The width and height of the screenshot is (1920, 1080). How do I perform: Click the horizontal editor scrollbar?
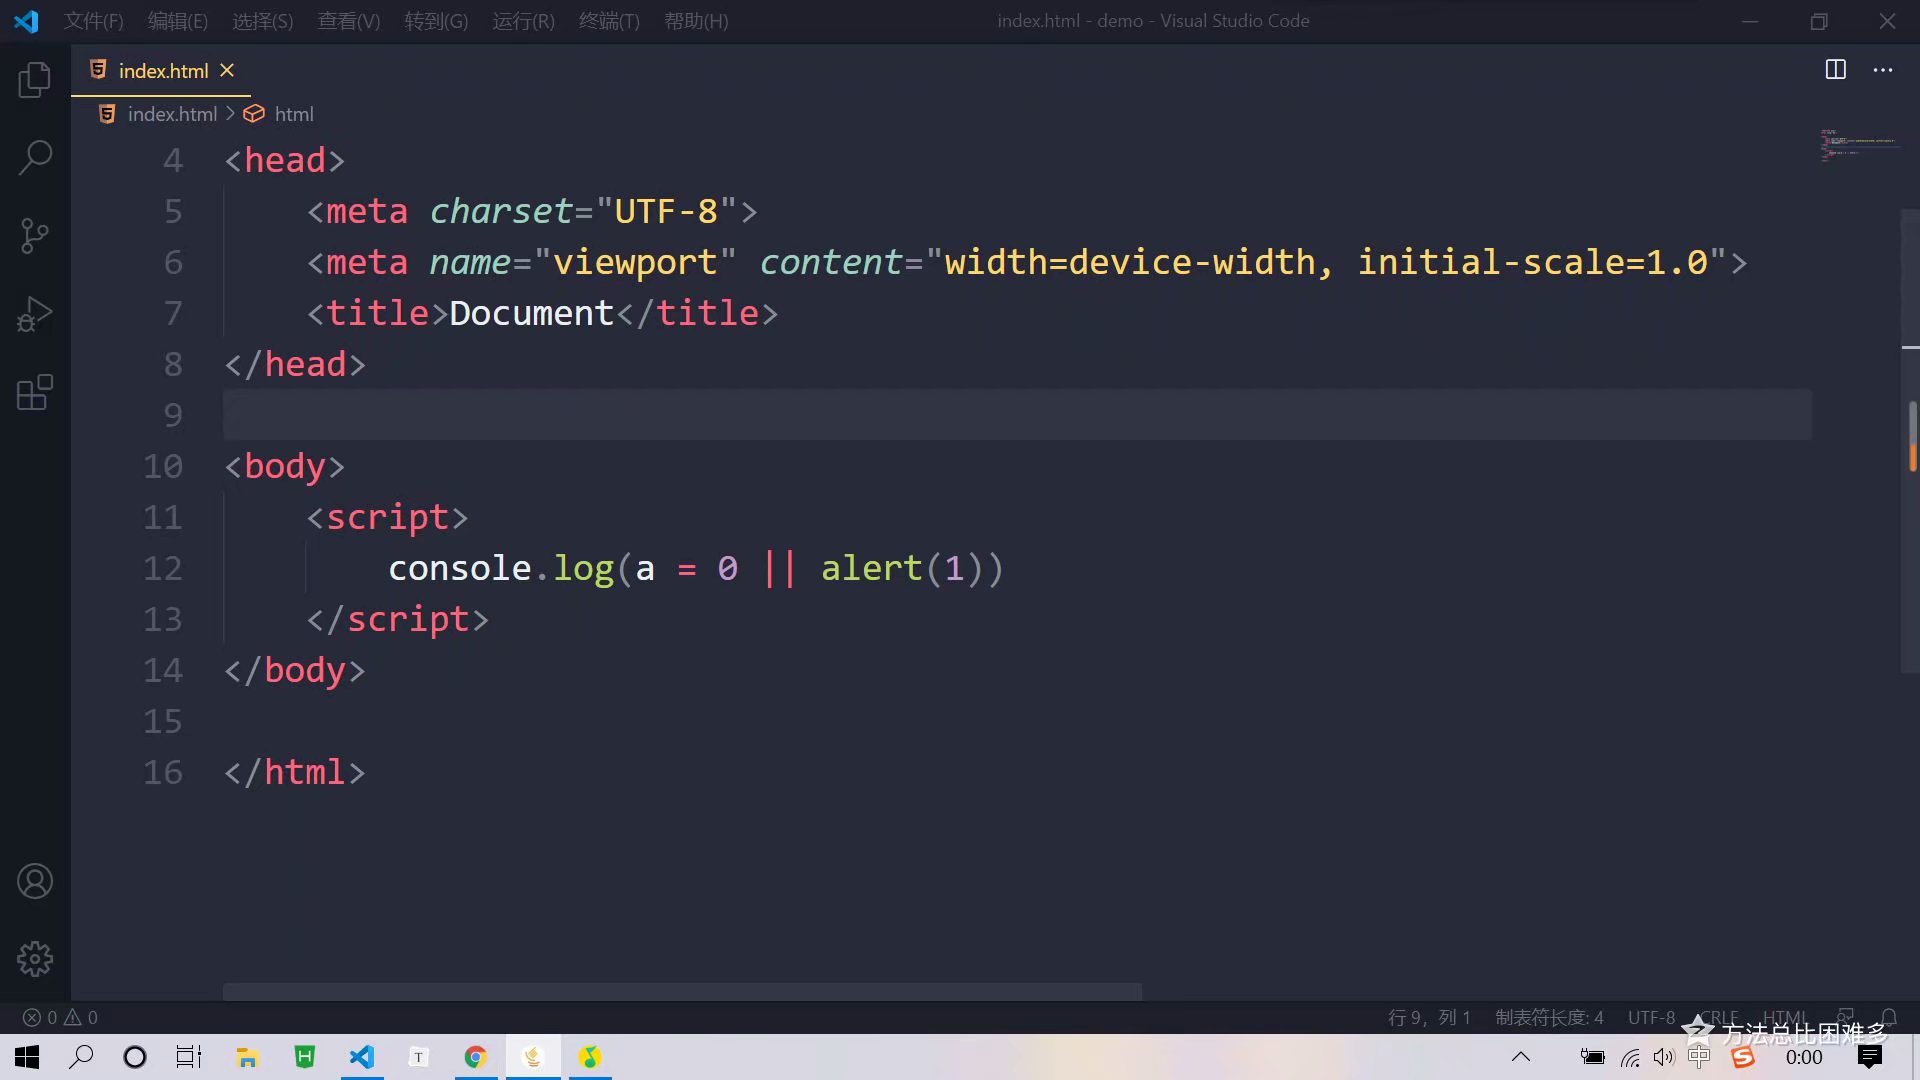click(x=682, y=991)
